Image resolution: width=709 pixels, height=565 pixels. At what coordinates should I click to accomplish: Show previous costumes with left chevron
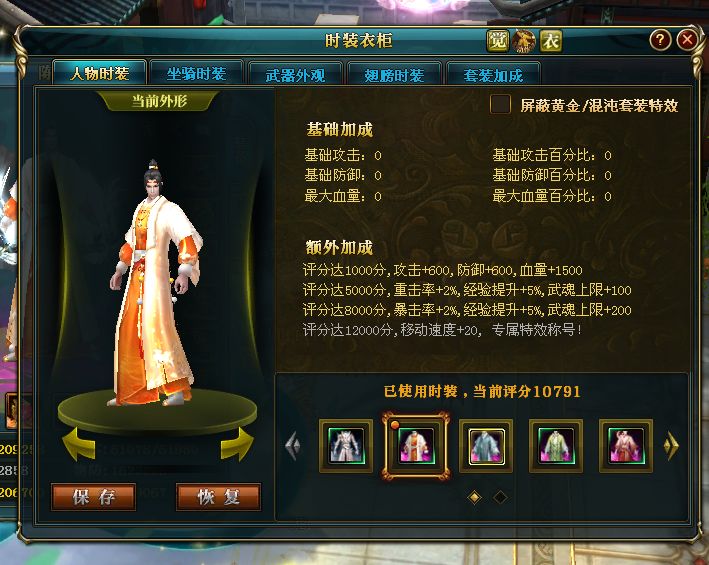click(x=293, y=446)
